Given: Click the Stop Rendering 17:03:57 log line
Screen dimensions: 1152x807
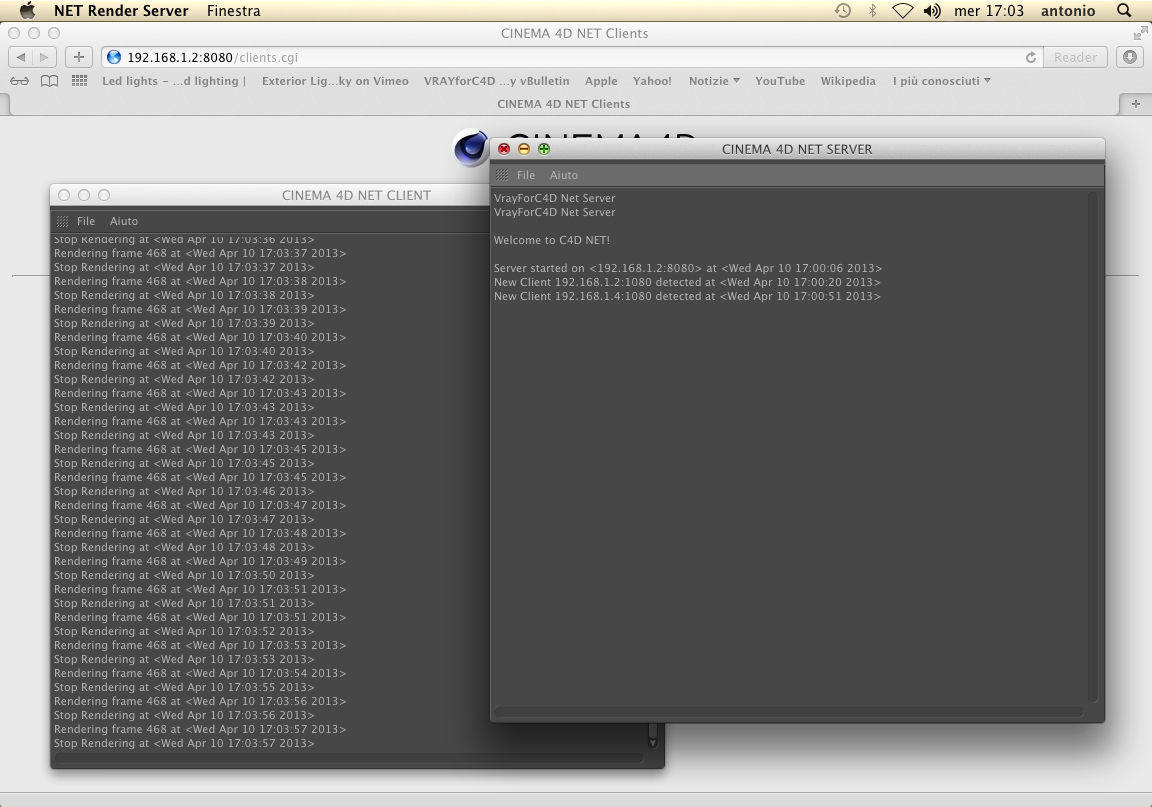Looking at the screenshot, I should tap(184, 743).
